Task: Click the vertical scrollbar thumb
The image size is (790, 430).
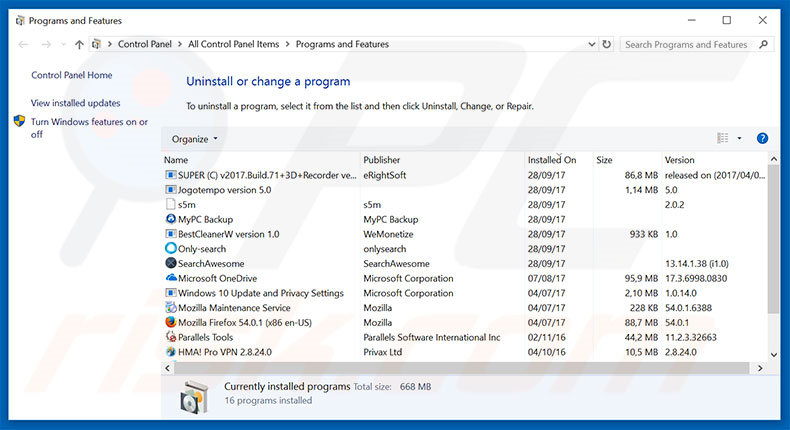Action: (774, 239)
